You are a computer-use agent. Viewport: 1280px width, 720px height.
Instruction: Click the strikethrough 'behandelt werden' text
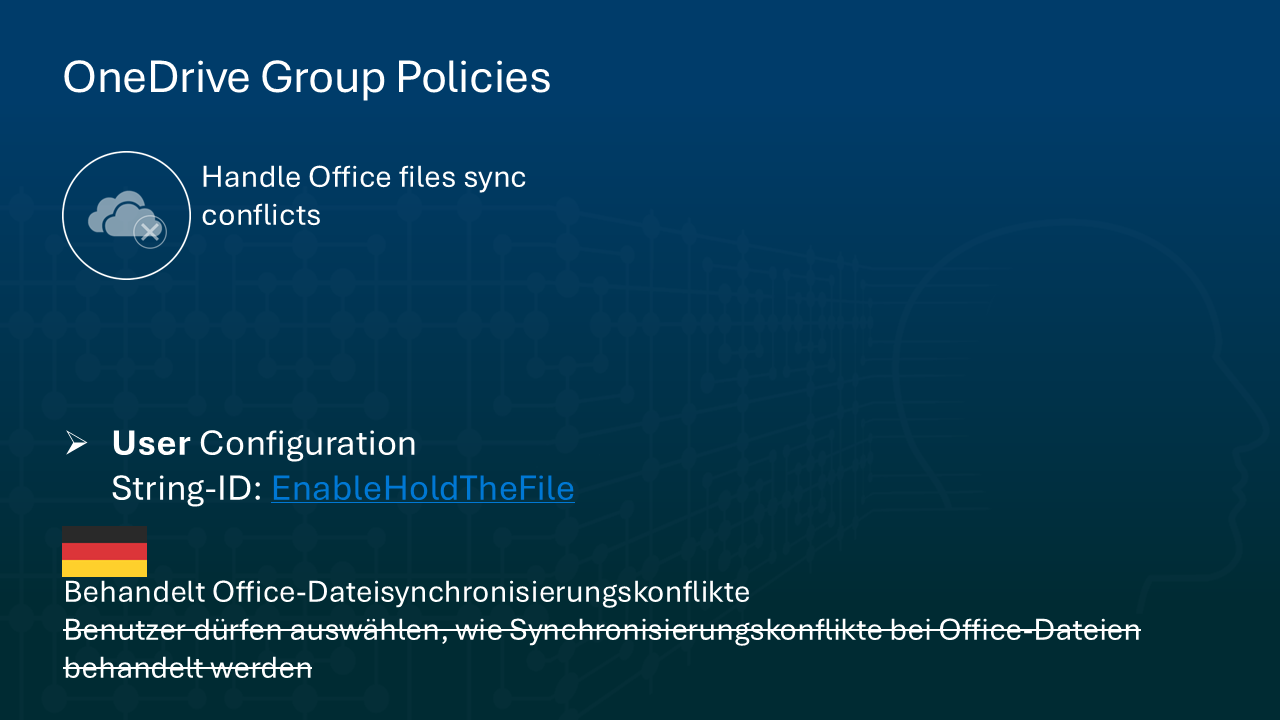(x=188, y=668)
